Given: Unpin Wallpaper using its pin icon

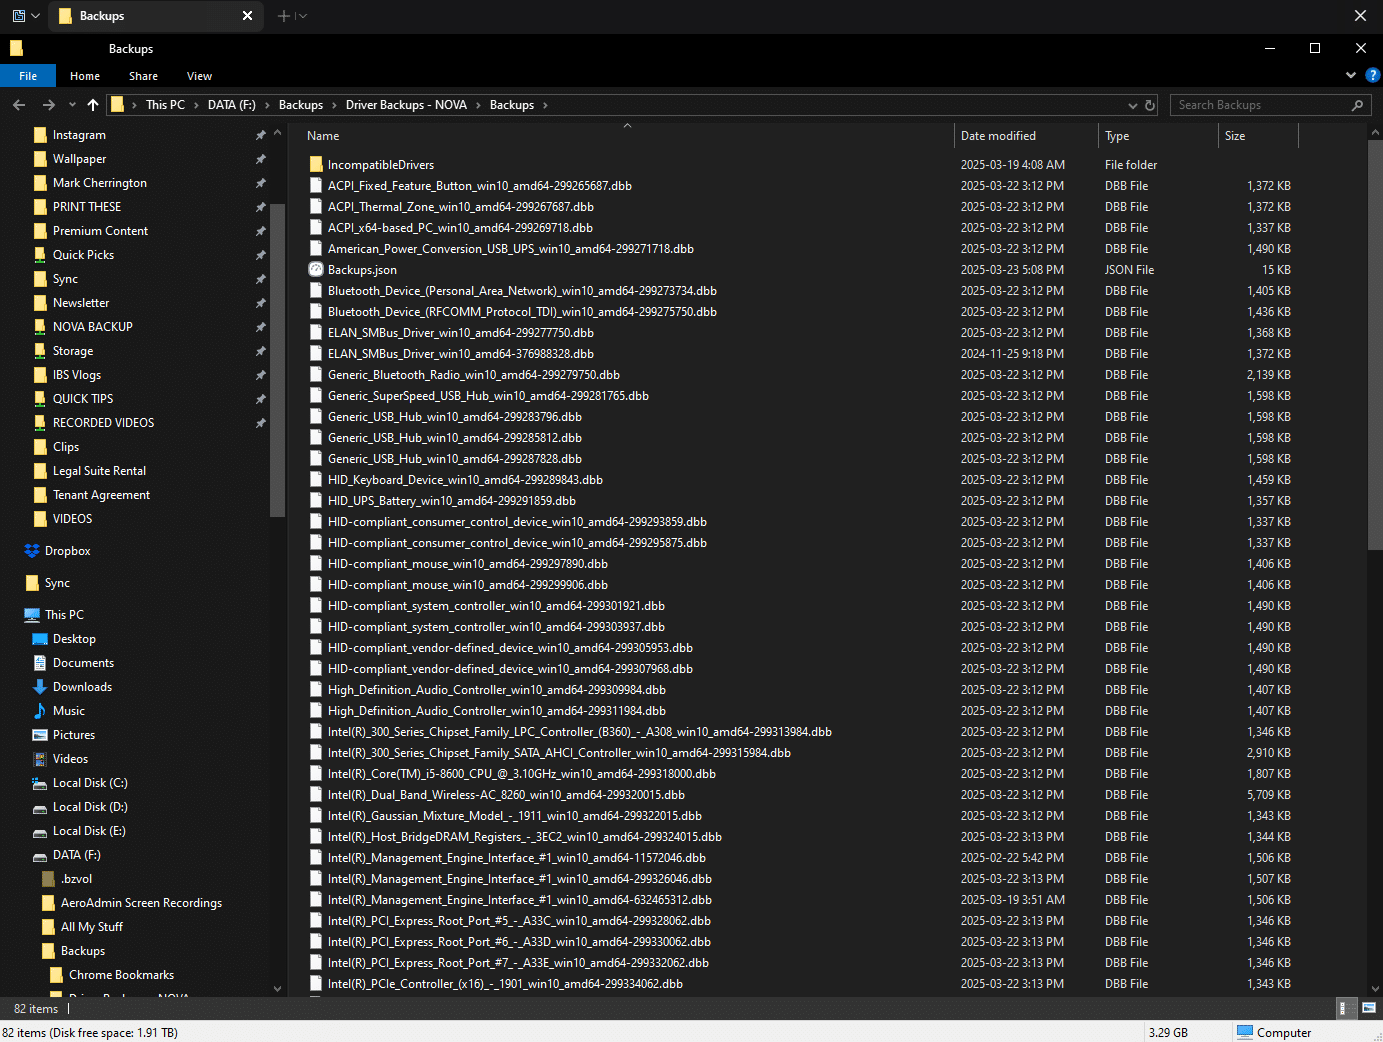Looking at the screenshot, I should (261, 158).
